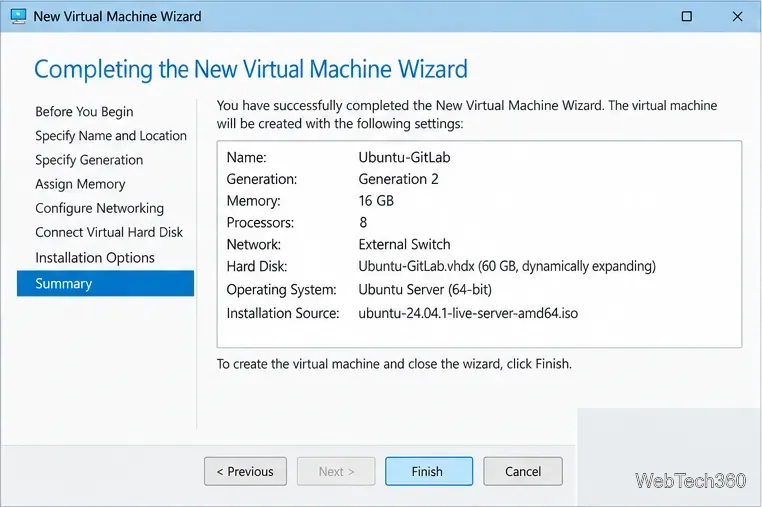Viewport: 762px width, 507px height.
Task: Click the wizard window title bar icon
Action: pos(18,16)
